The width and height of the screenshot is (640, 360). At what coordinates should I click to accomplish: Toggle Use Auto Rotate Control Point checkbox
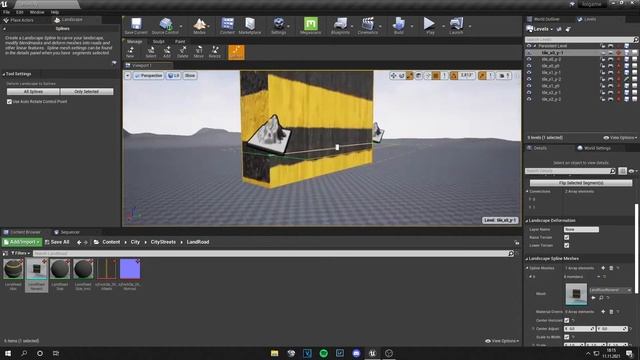[x=9, y=102]
